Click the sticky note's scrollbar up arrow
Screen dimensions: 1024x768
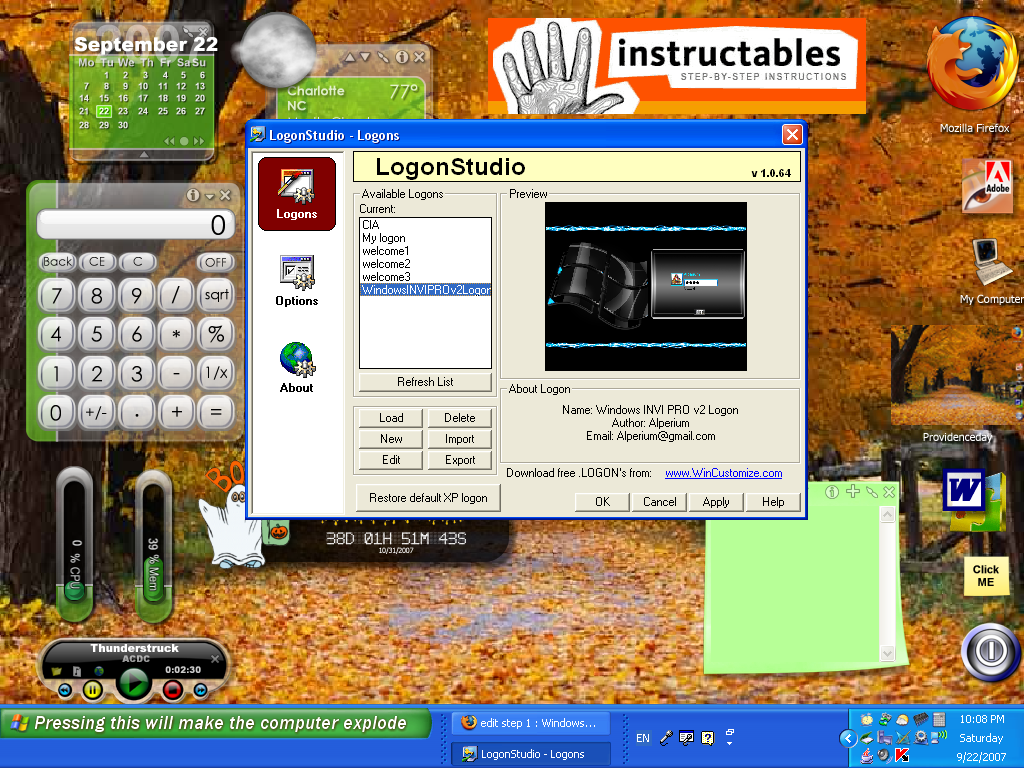coord(887,515)
